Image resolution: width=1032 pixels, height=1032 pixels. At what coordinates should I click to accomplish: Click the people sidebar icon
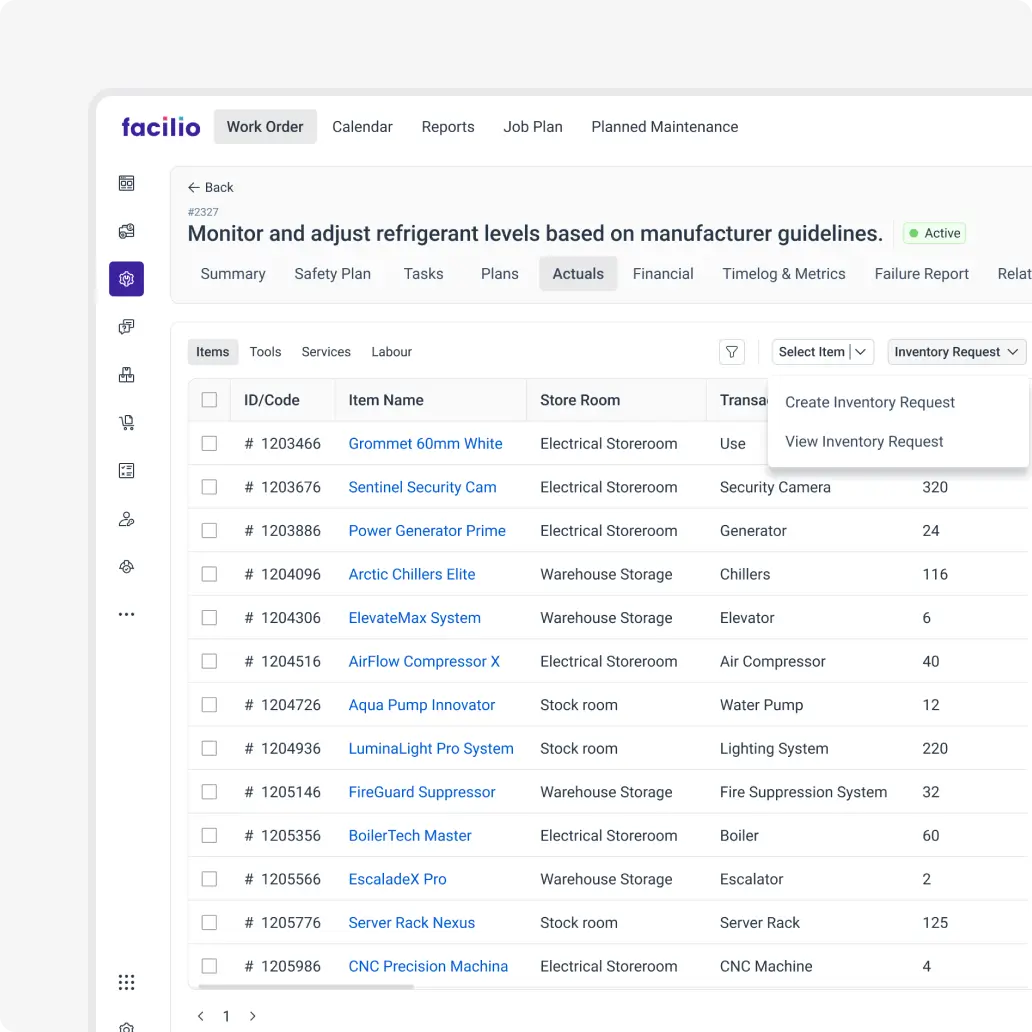point(126,518)
